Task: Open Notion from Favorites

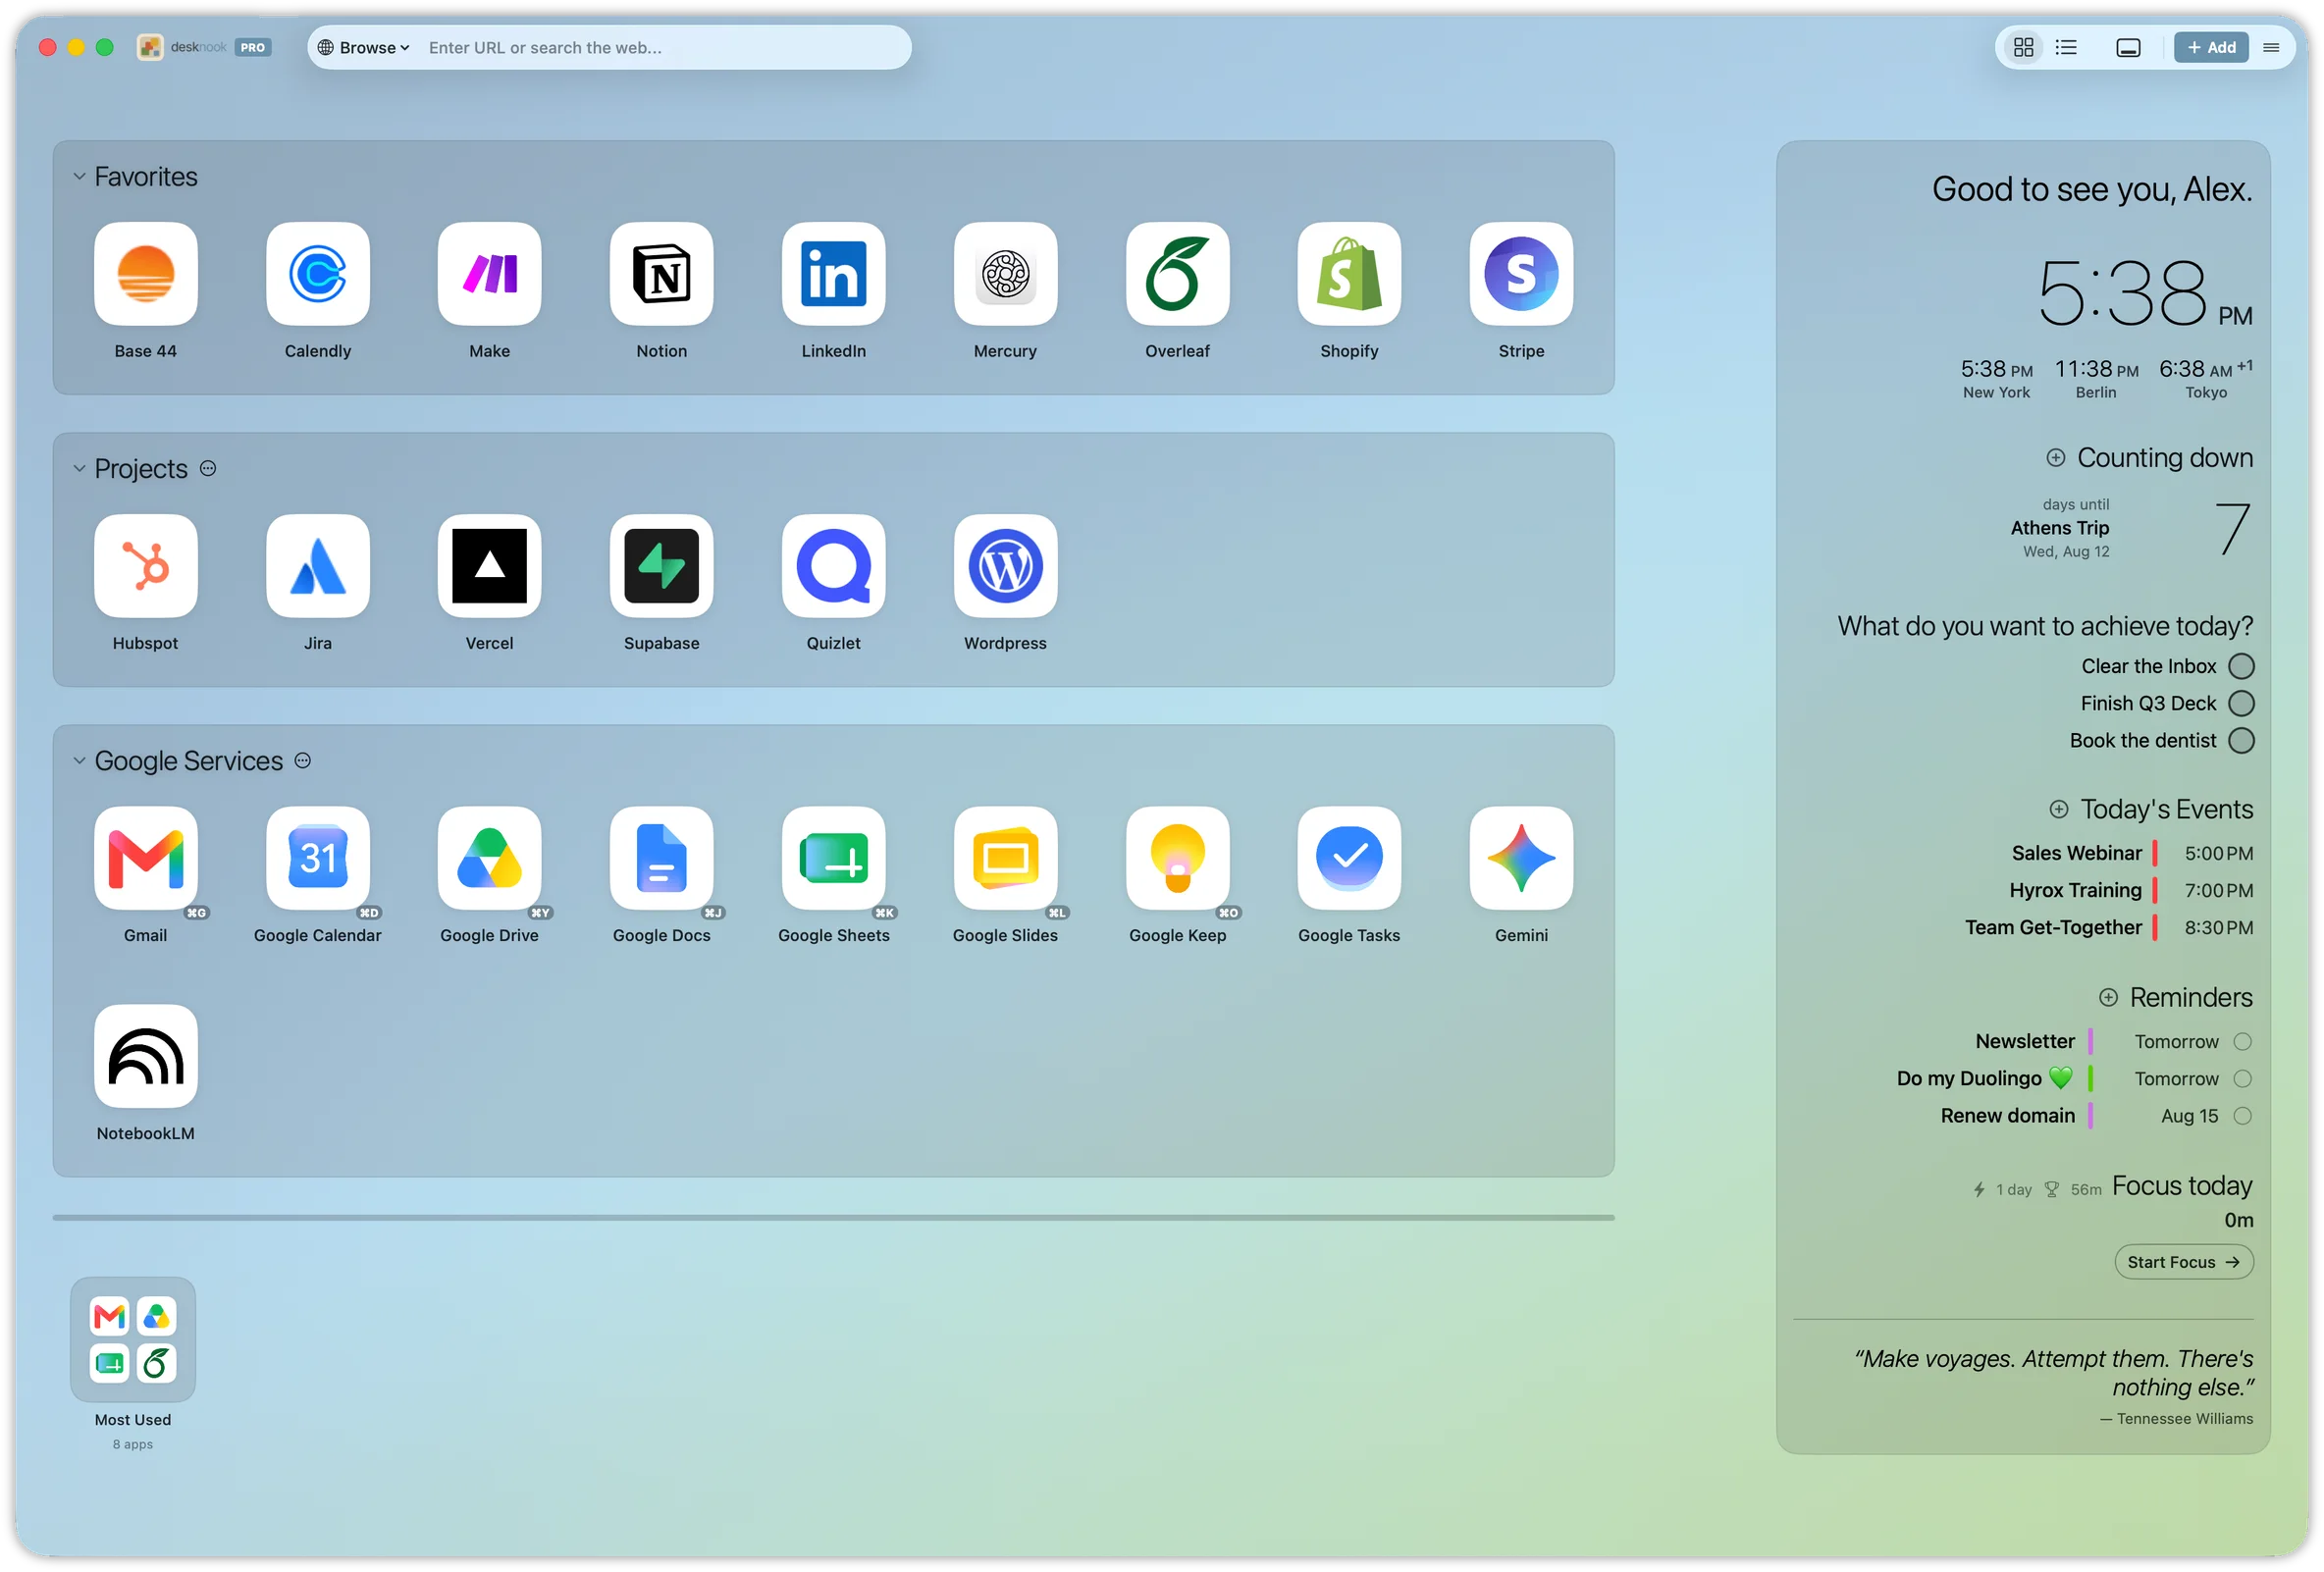Action: coord(662,273)
